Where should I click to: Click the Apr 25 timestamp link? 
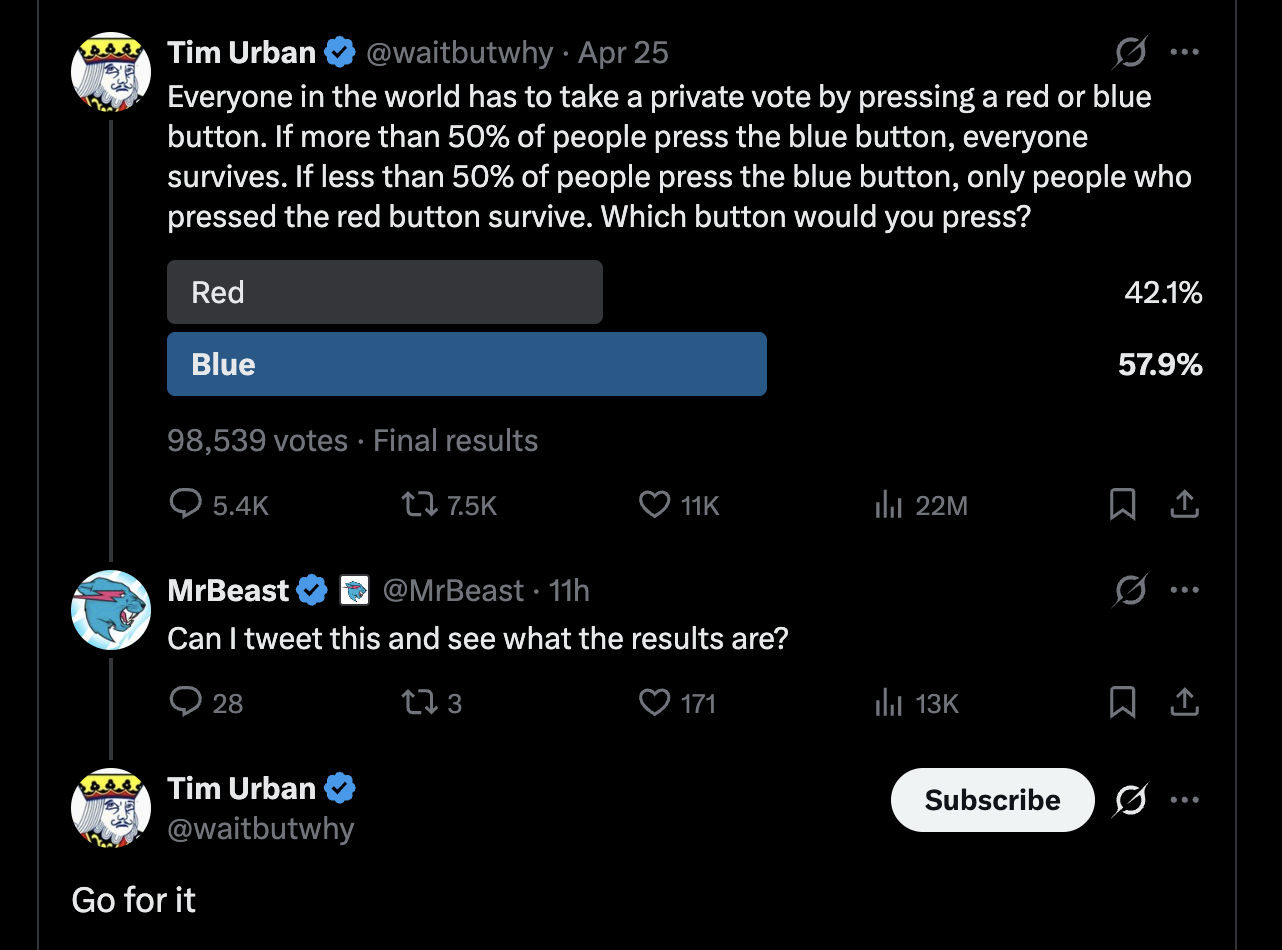pyautogui.click(x=623, y=53)
